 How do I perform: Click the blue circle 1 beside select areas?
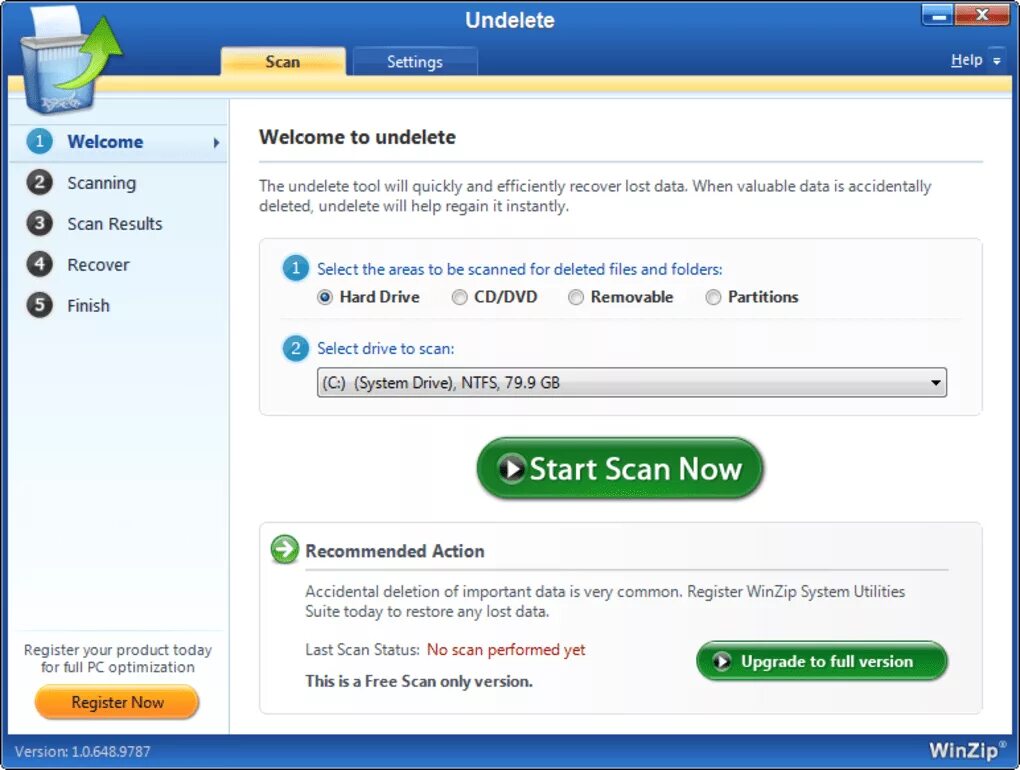(x=295, y=268)
